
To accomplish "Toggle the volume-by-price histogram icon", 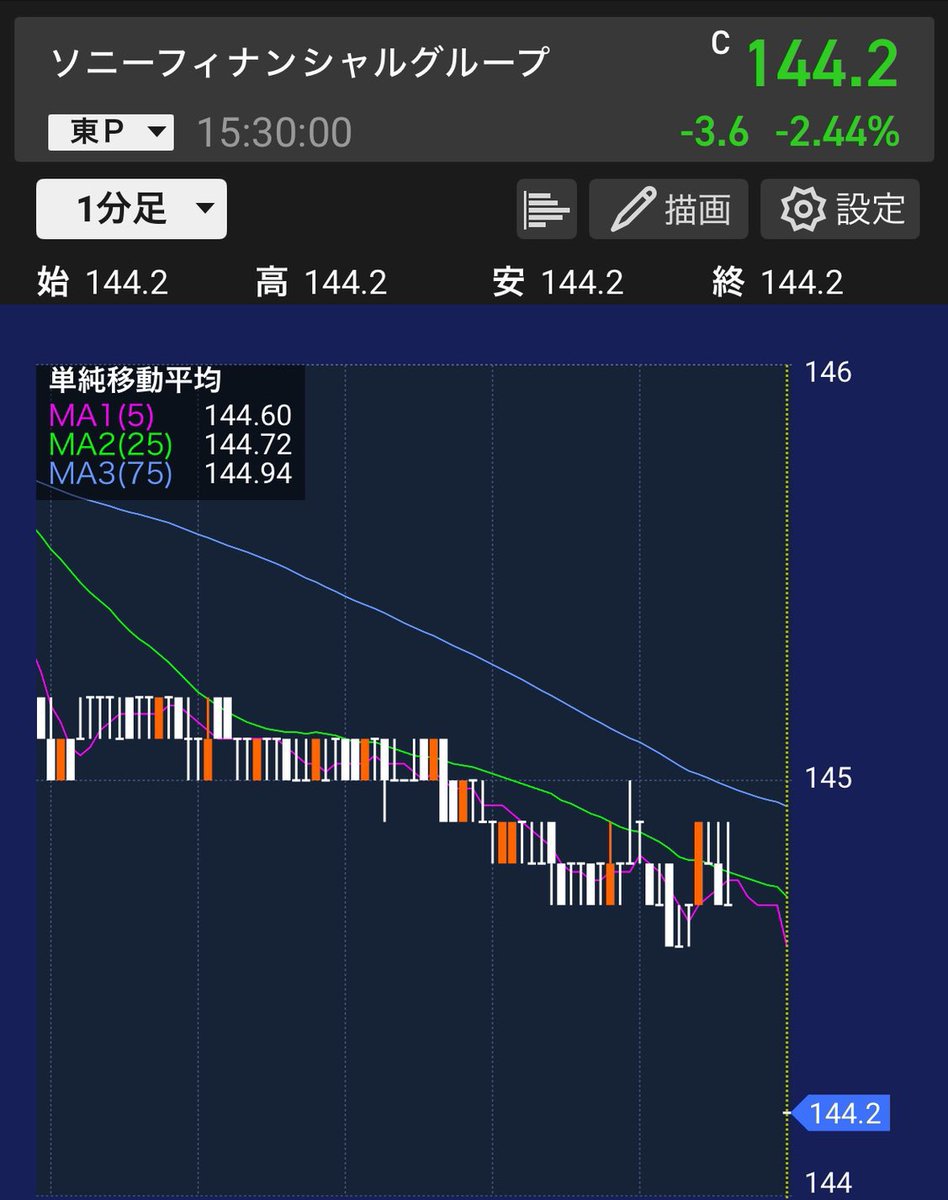I will [x=547, y=209].
